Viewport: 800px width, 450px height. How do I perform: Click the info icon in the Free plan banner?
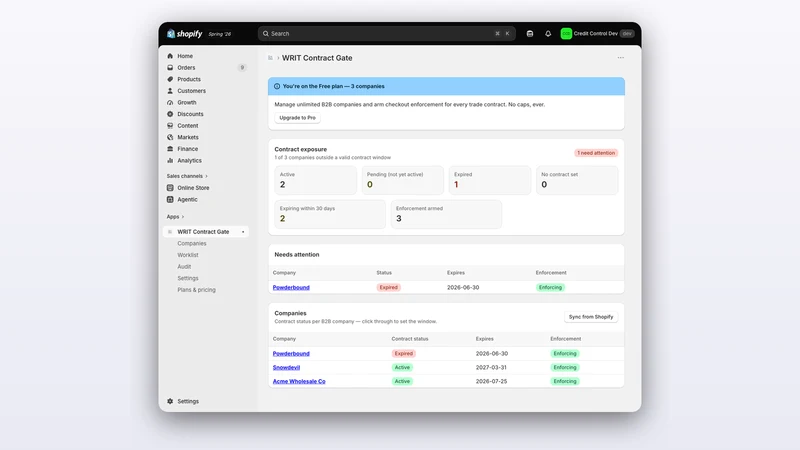(277, 86)
